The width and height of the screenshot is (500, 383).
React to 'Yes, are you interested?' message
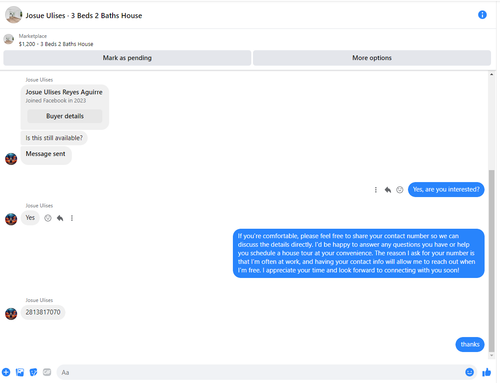[400, 190]
